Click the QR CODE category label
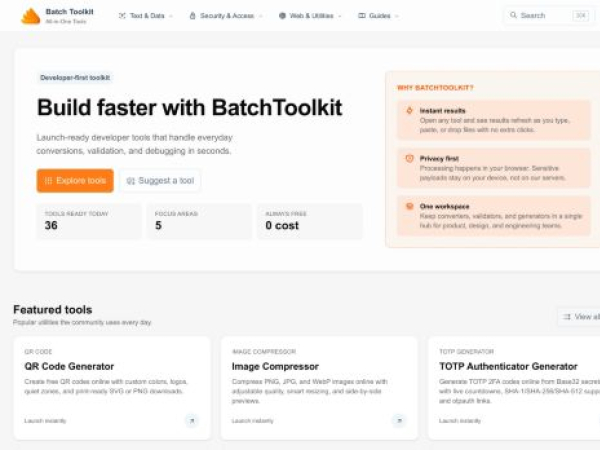The height and width of the screenshot is (450, 600). pos(38,352)
